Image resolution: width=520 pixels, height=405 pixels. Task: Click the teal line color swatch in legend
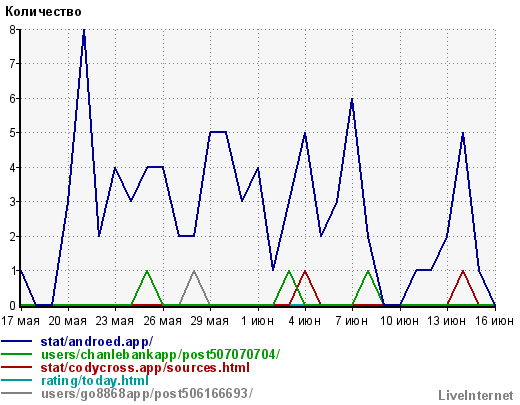(17, 381)
